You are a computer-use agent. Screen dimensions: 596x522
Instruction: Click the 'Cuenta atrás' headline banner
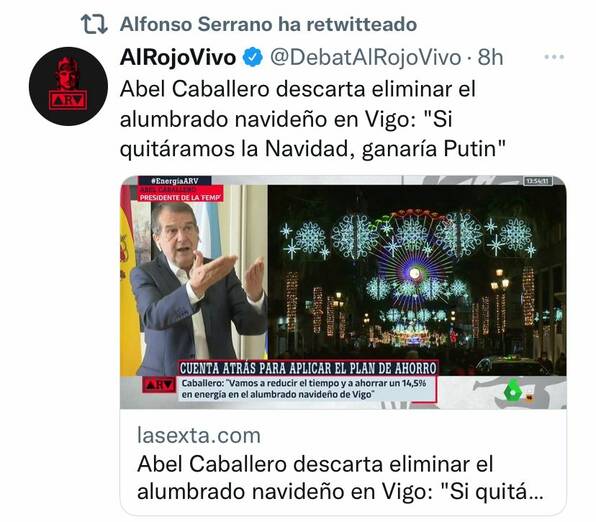[308, 368]
